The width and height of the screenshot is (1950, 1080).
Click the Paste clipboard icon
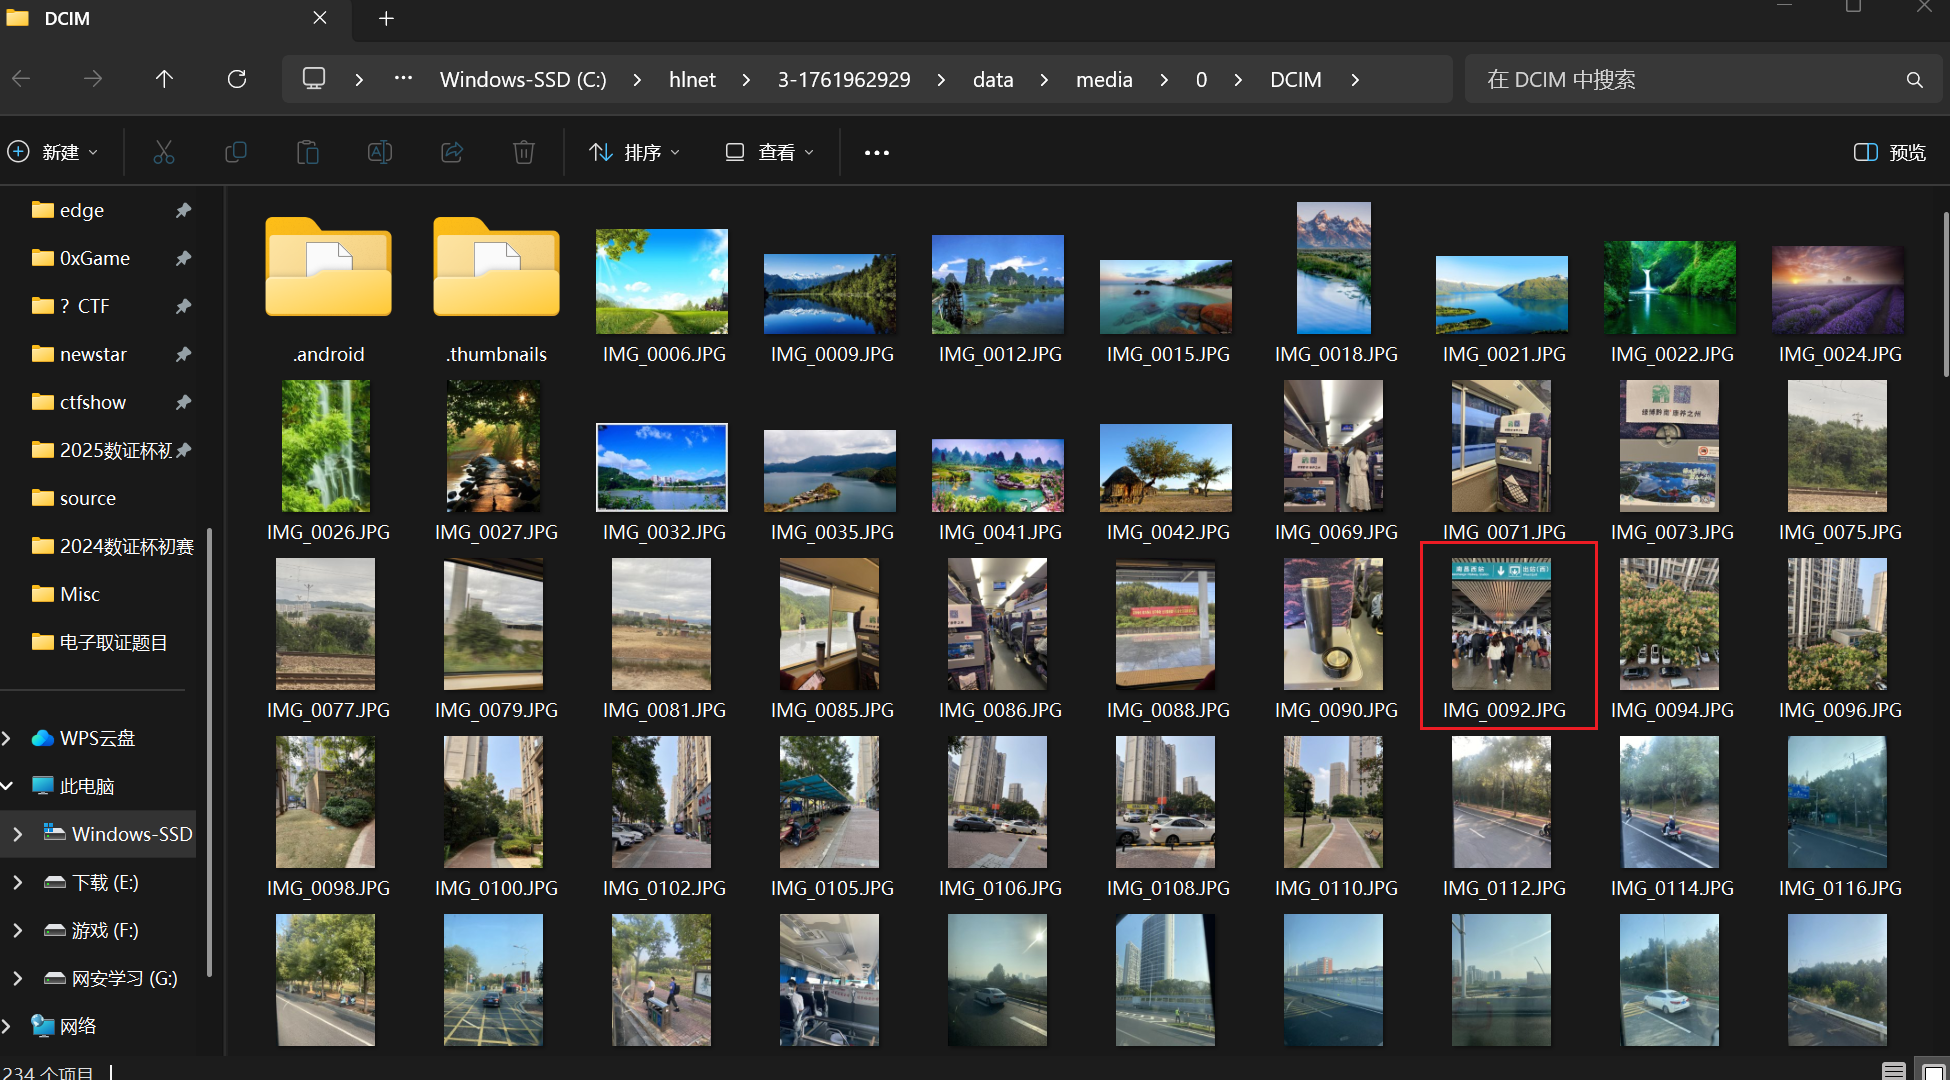pos(308,152)
